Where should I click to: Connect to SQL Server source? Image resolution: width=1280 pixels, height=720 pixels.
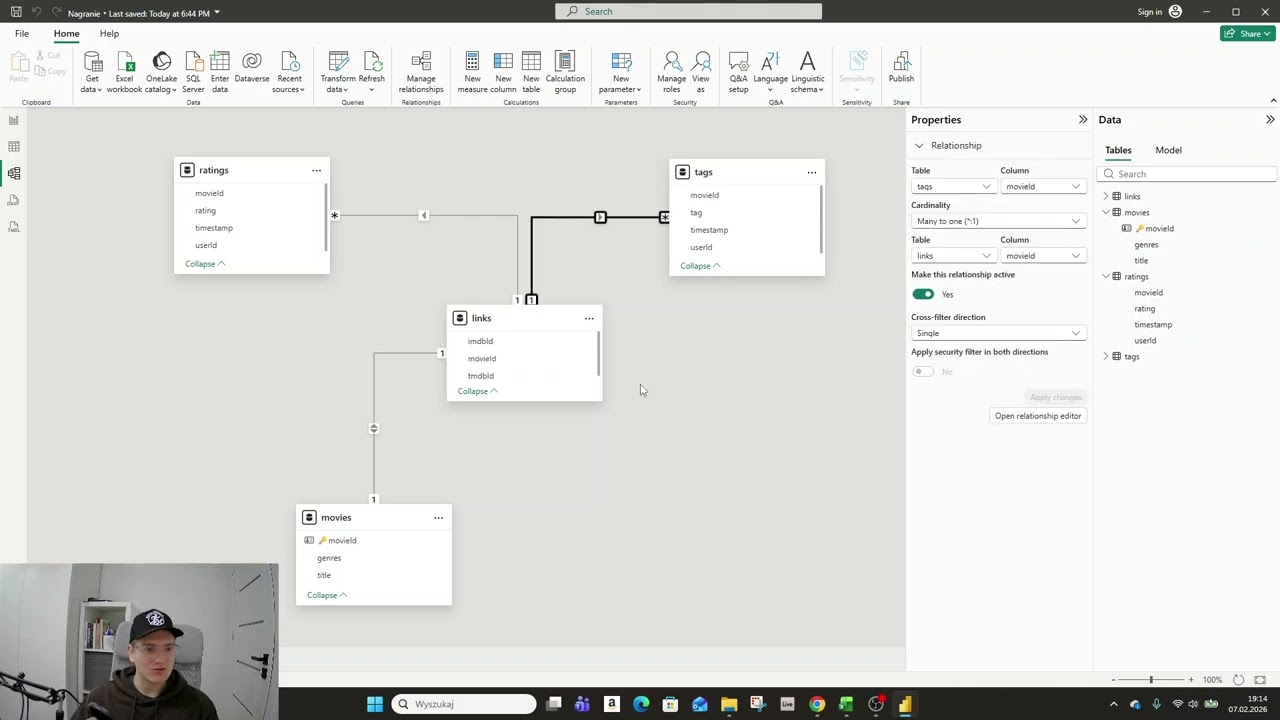(x=193, y=72)
